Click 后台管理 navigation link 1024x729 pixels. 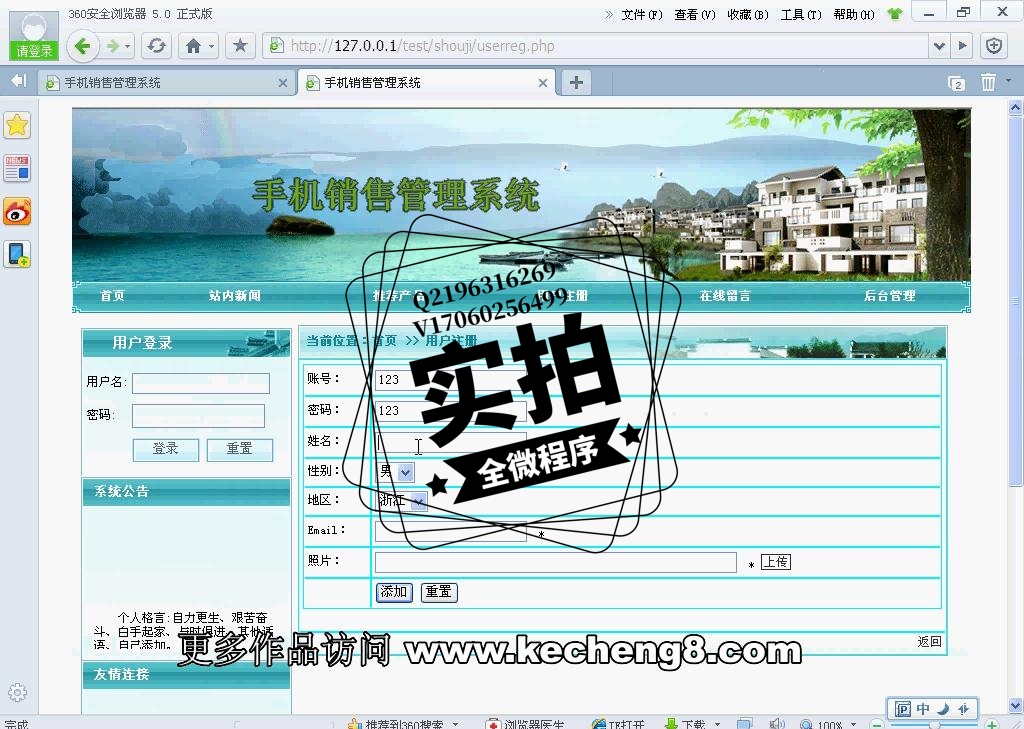point(889,296)
